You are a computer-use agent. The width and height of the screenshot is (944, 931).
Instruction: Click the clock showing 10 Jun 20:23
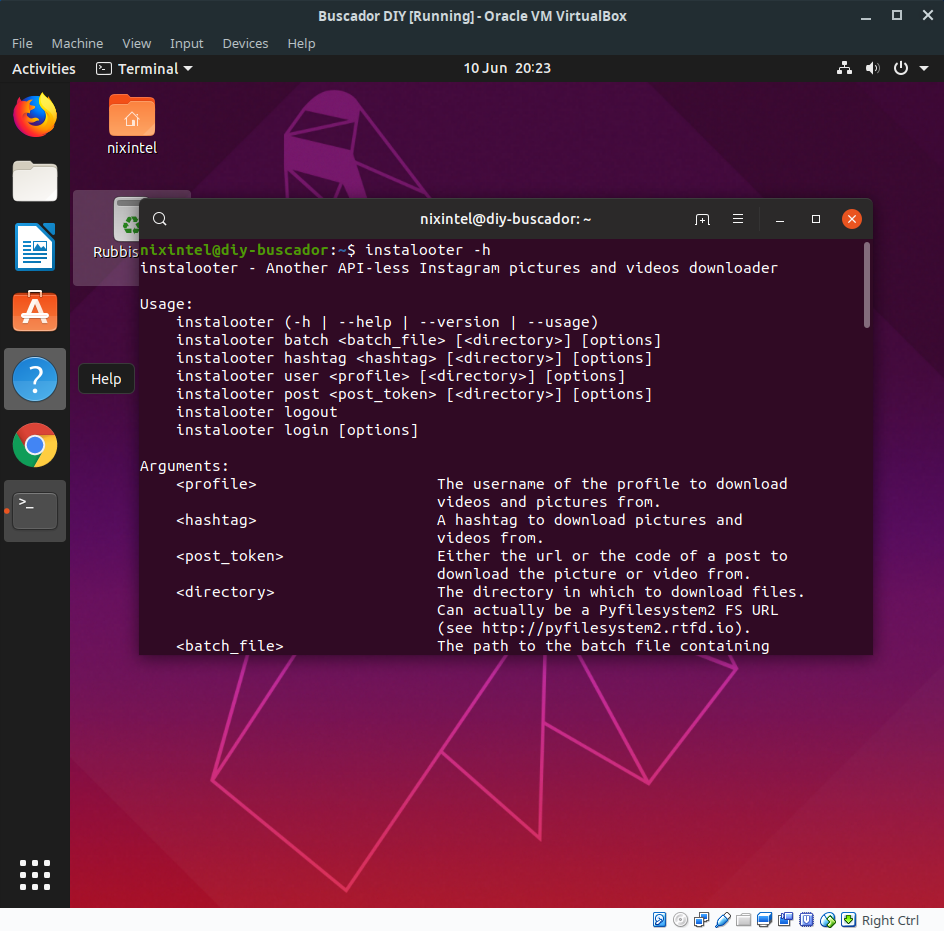[x=507, y=68]
